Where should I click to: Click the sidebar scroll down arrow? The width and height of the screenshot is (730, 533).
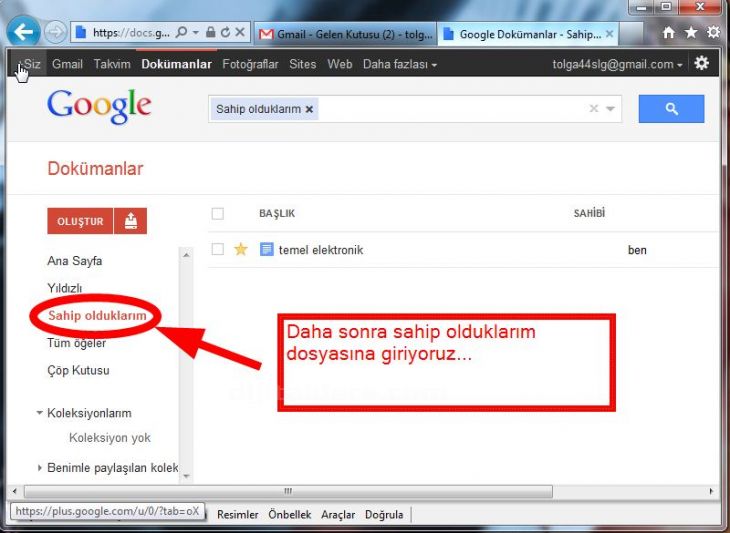point(186,476)
